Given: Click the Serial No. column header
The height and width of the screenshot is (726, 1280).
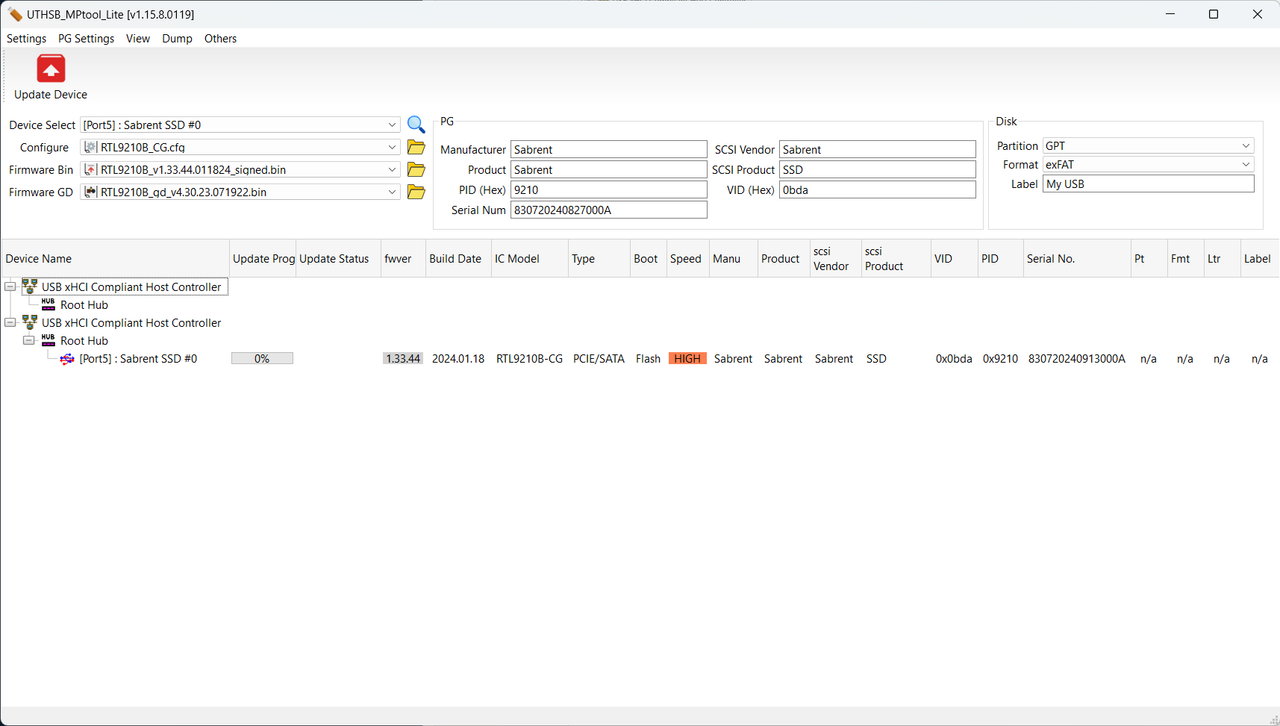Looking at the screenshot, I should coord(1077,258).
